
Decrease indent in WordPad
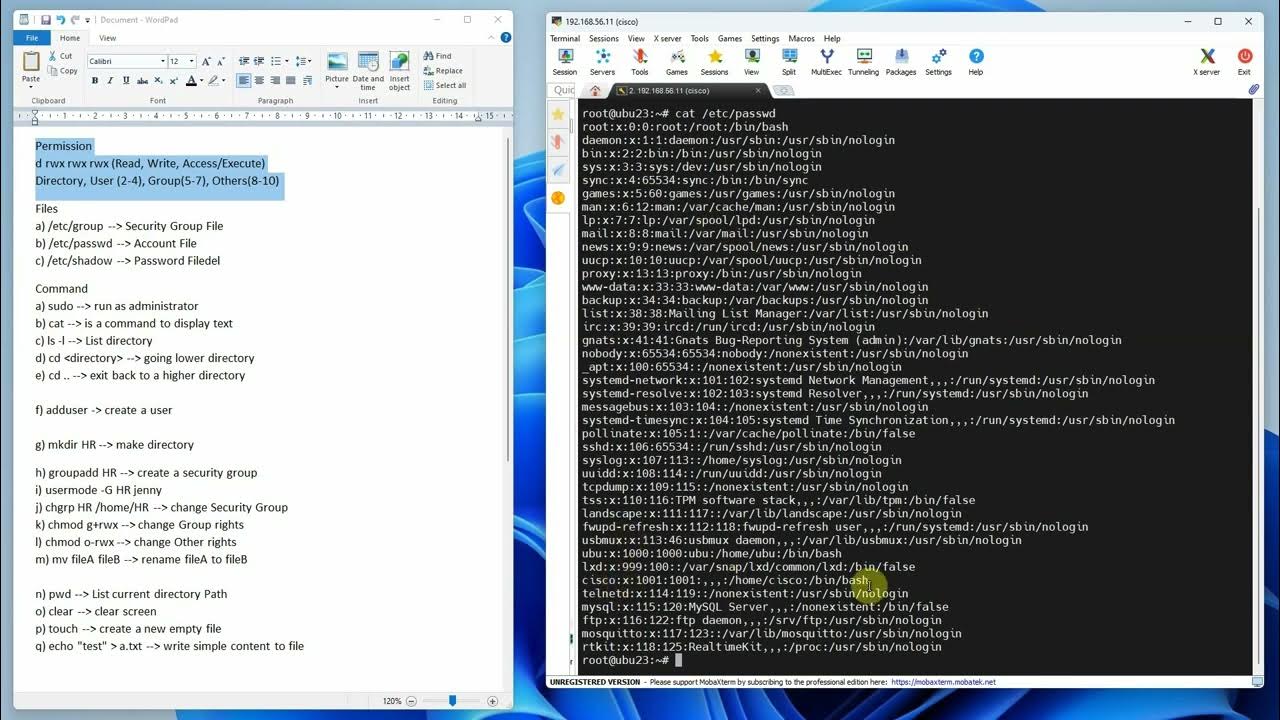244,61
